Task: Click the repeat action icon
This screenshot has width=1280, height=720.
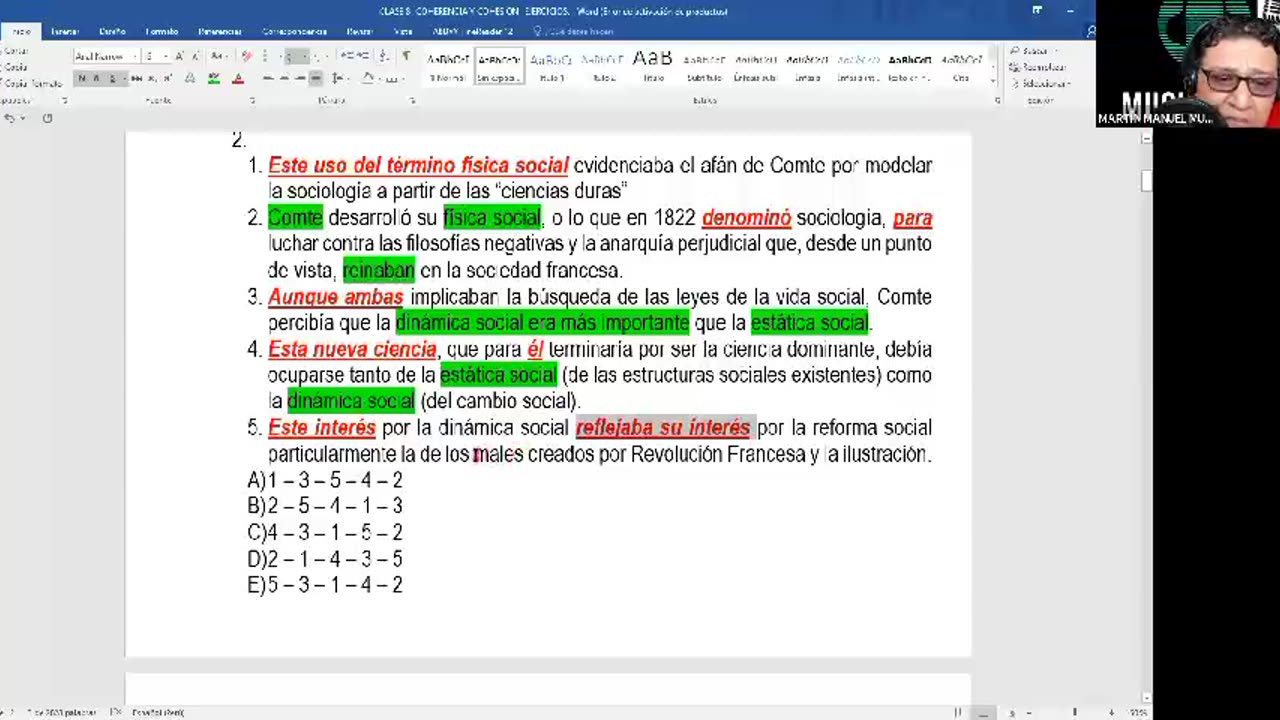Action: coord(47,118)
